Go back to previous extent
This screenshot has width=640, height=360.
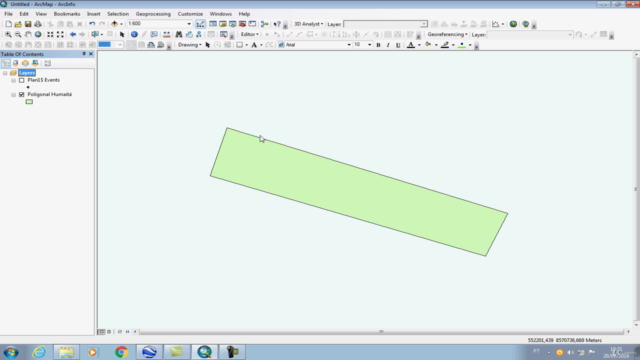73,34
